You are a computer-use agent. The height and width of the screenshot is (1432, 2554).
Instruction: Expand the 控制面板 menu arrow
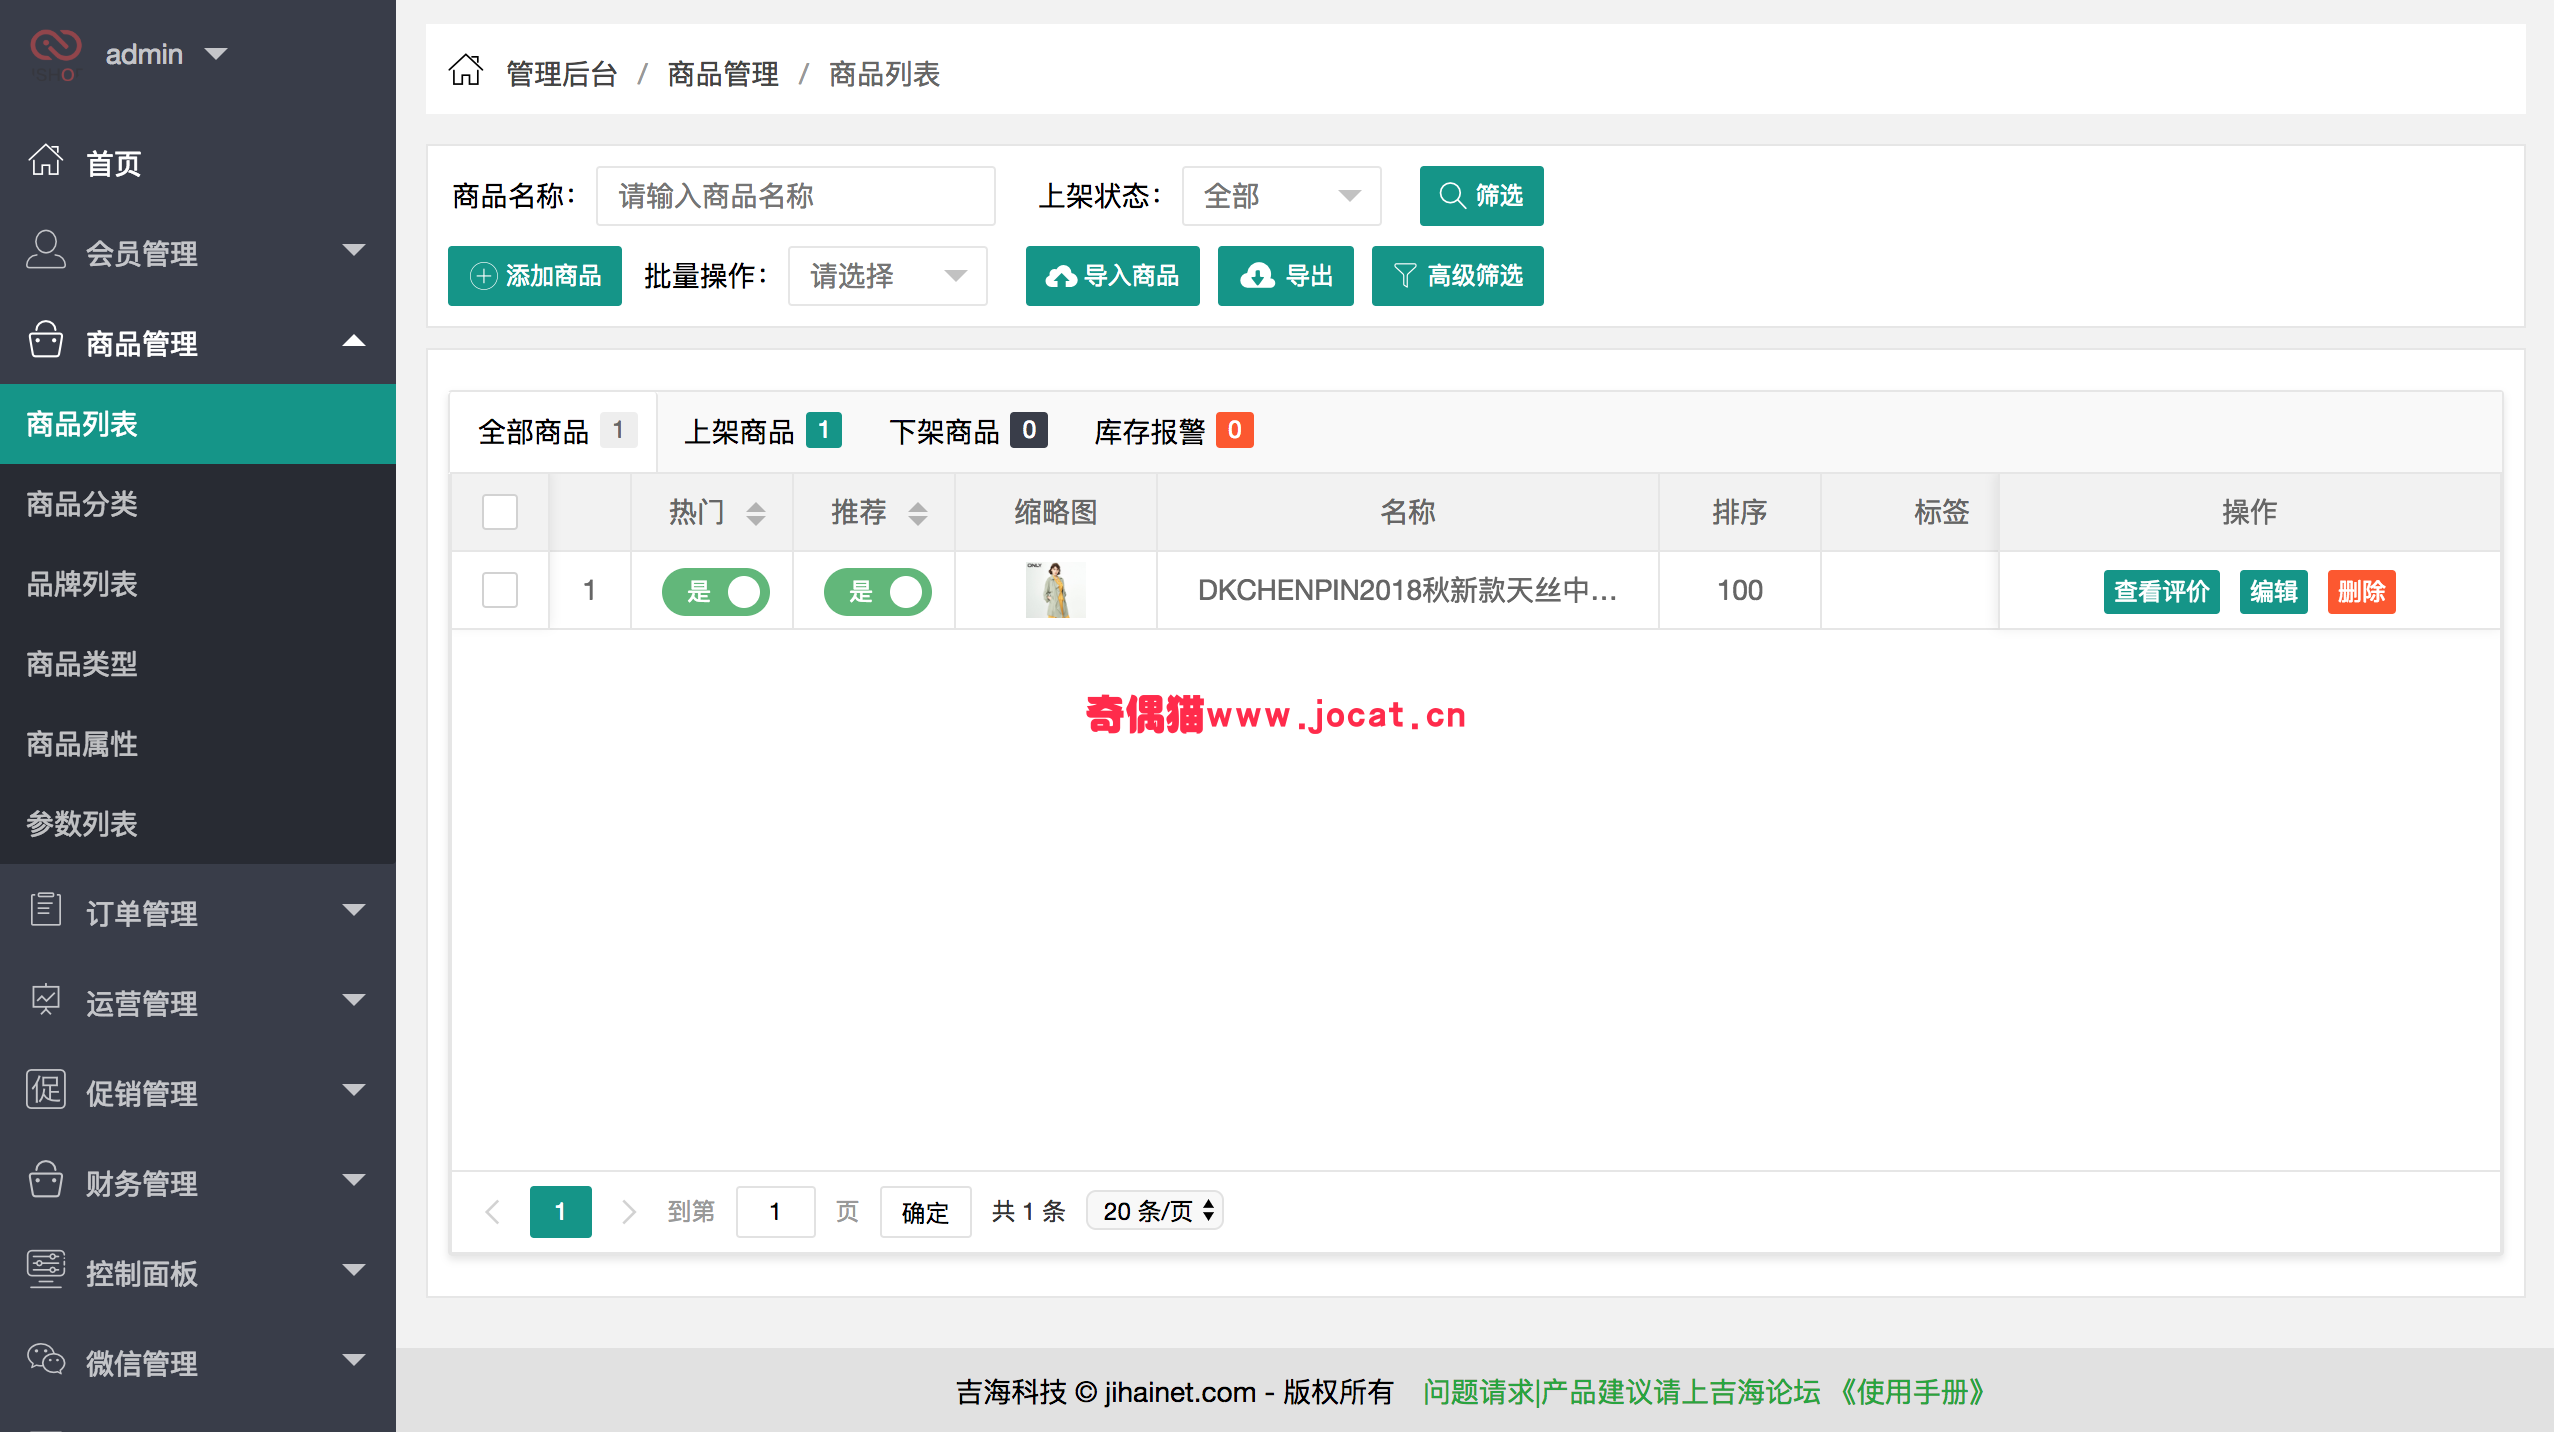tap(354, 1270)
